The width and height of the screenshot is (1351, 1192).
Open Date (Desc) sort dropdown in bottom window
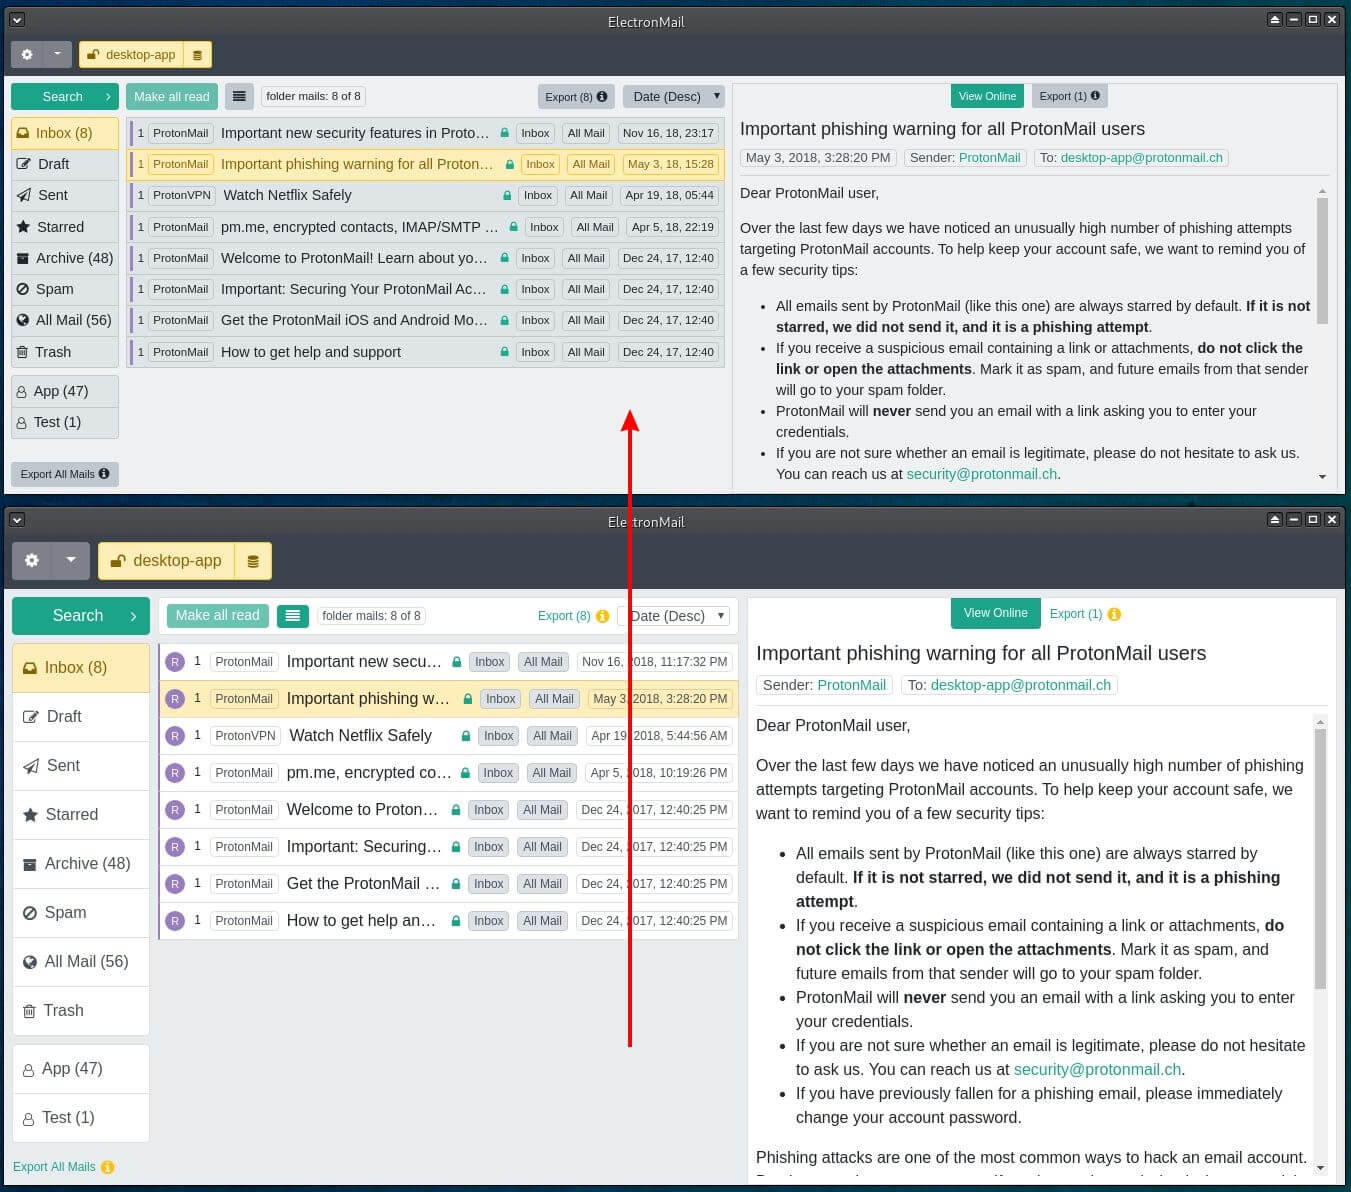coord(674,616)
